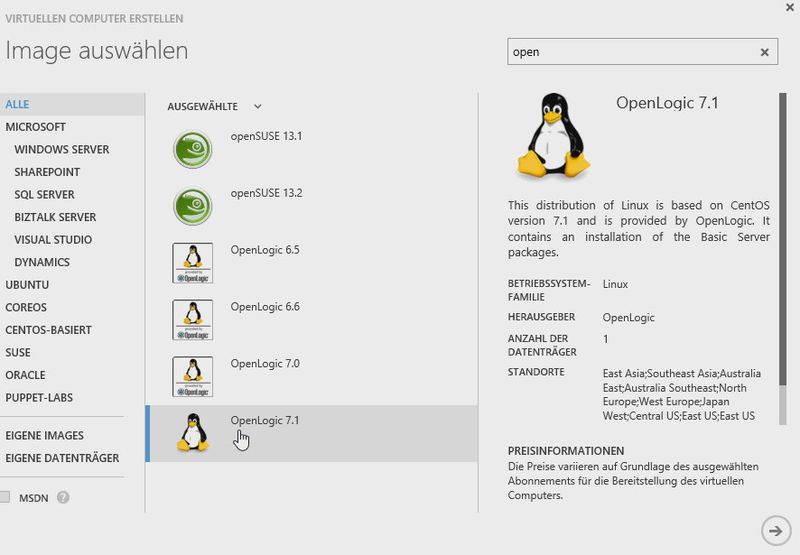Select the COREOS category
The image size is (800, 555).
[26, 308]
